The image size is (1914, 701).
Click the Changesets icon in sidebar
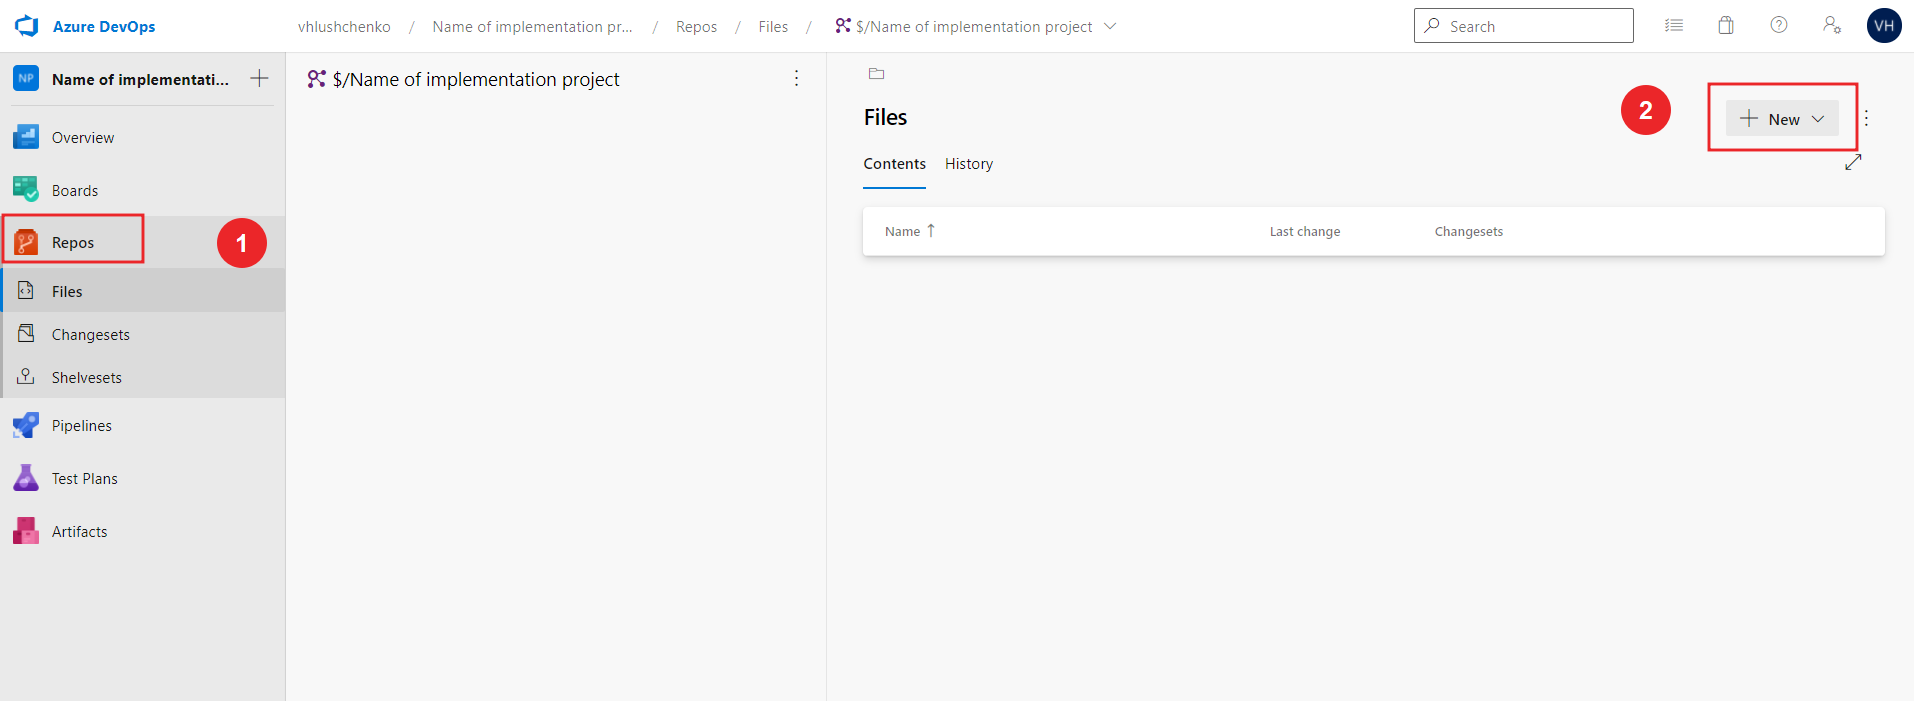click(x=26, y=333)
